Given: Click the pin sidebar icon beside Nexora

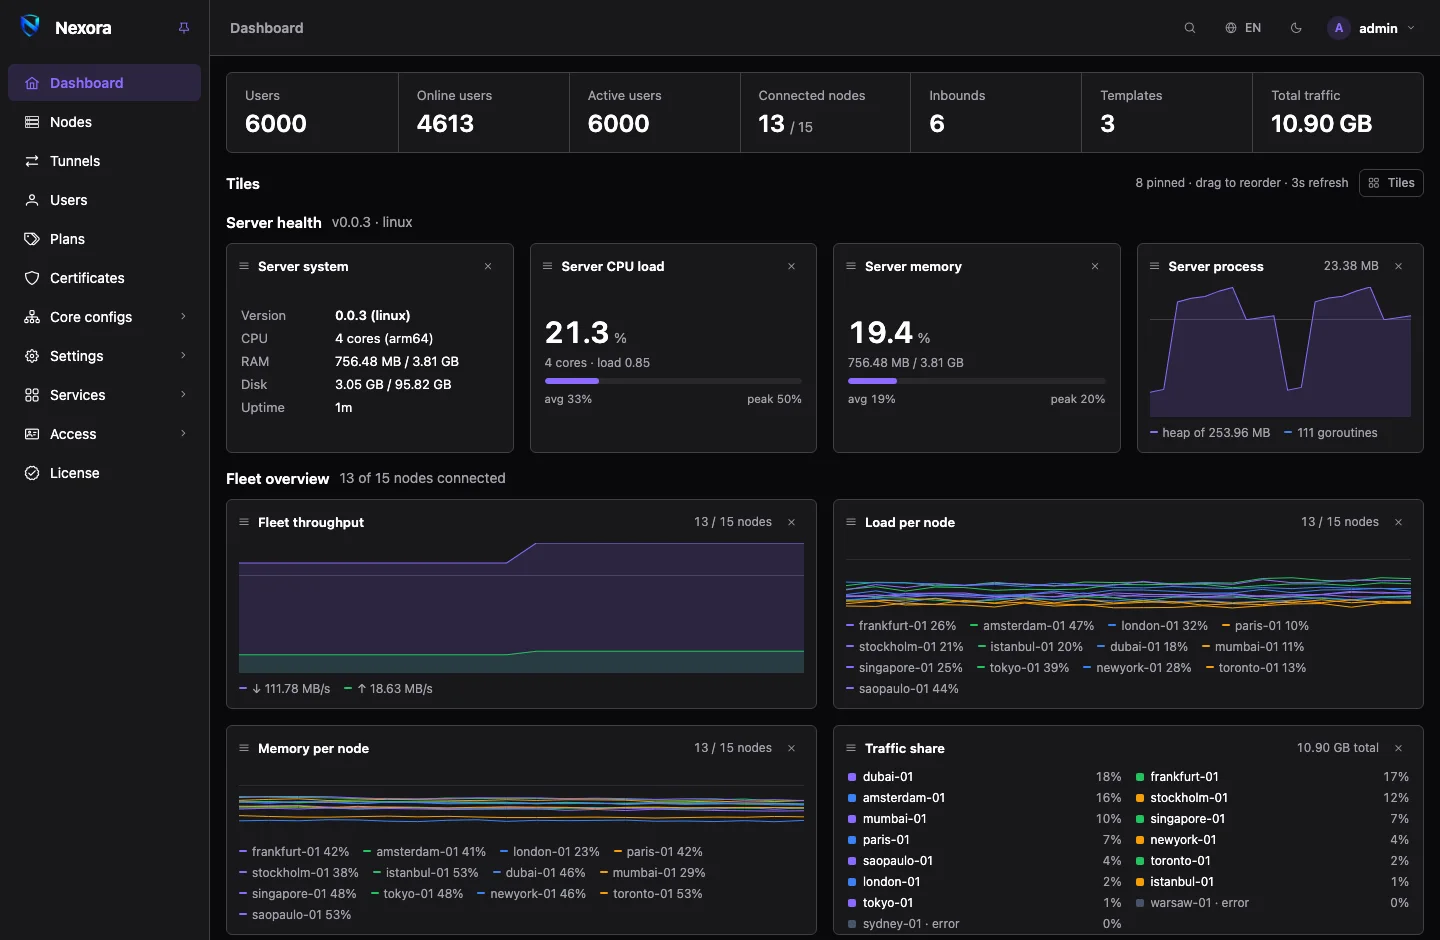Looking at the screenshot, I should (x=184, y=28).
